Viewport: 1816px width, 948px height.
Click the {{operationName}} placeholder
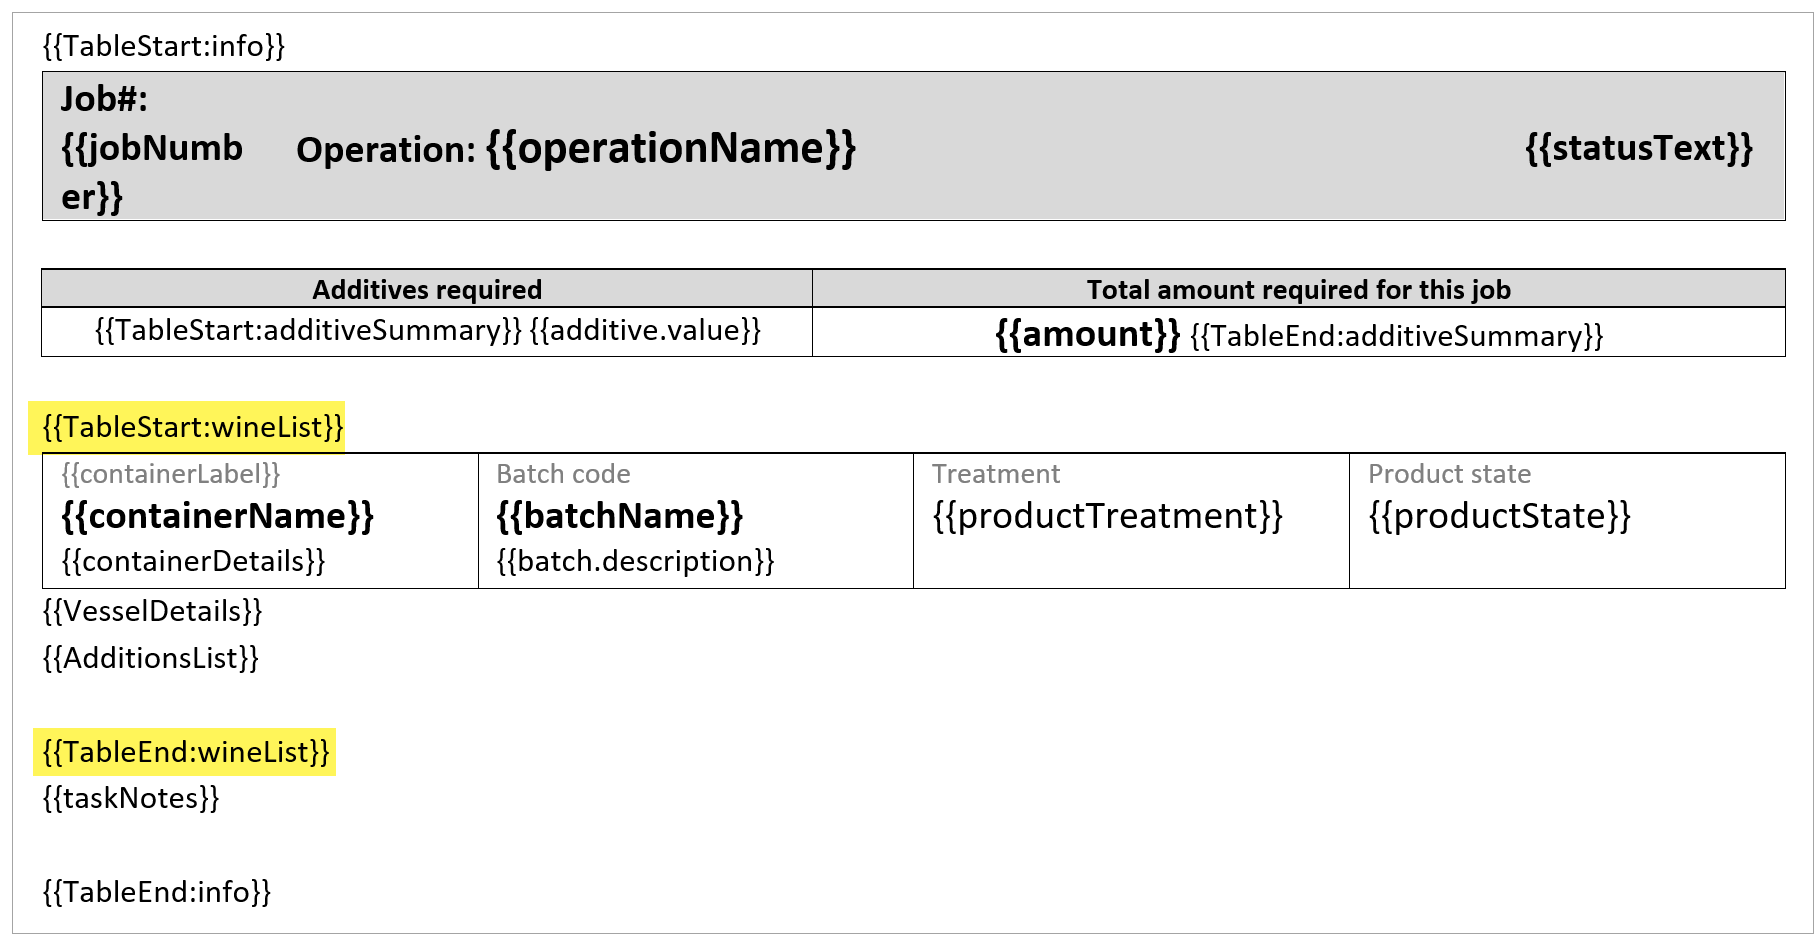671,149
